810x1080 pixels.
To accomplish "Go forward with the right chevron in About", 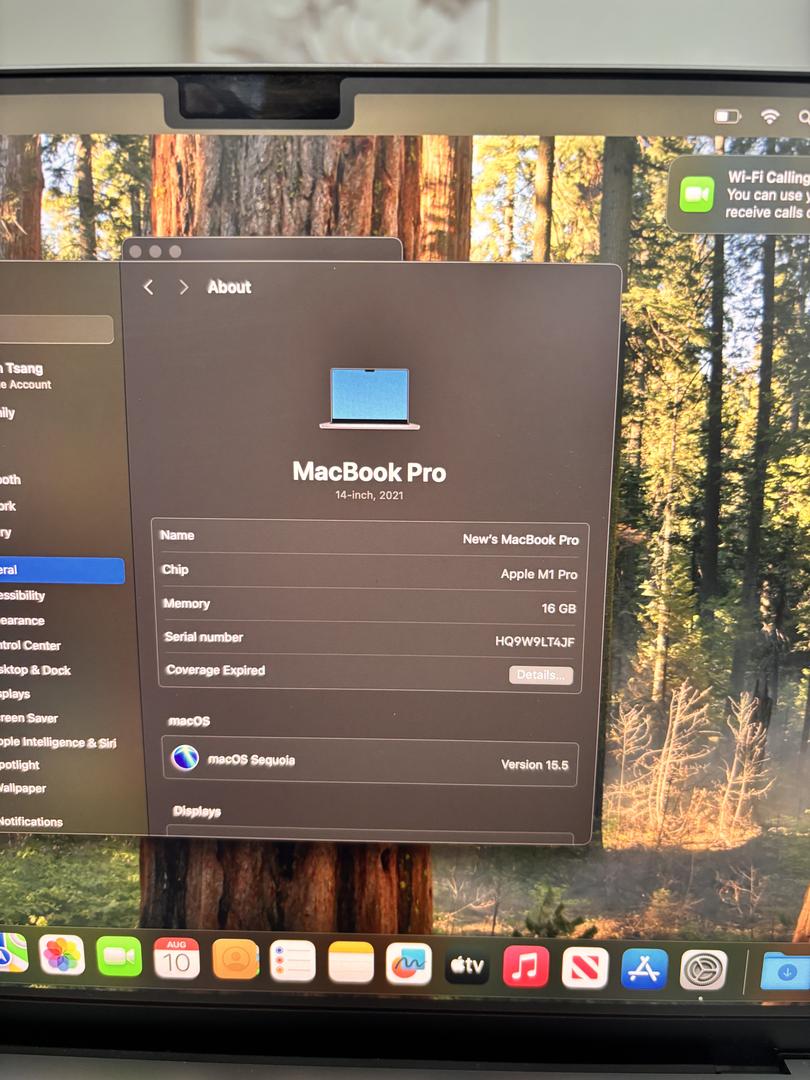I will 183,287.
